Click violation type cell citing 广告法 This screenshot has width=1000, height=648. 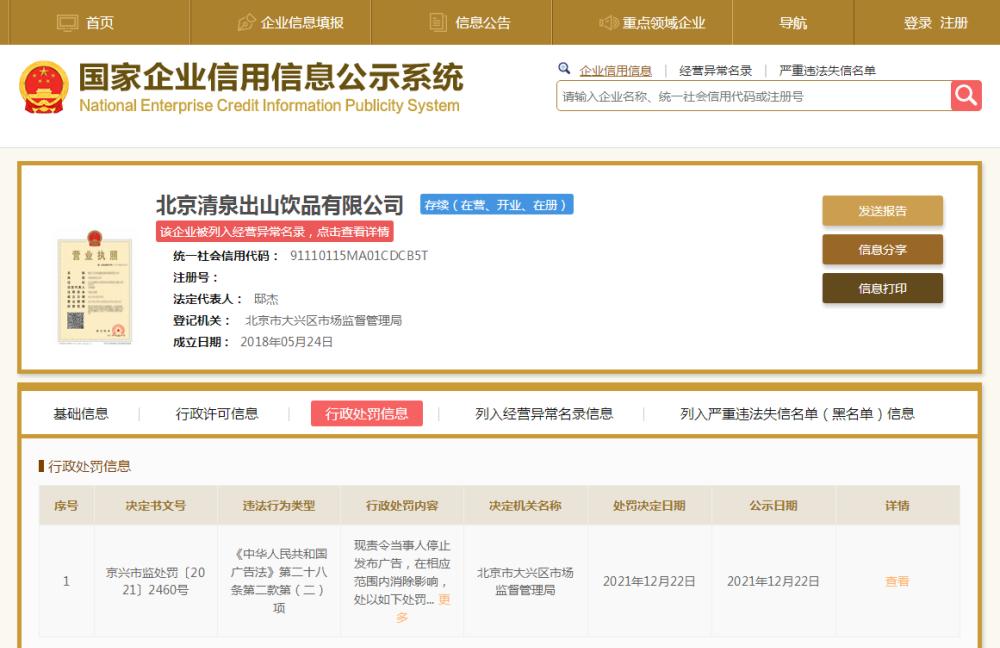(x=279, y=581)
